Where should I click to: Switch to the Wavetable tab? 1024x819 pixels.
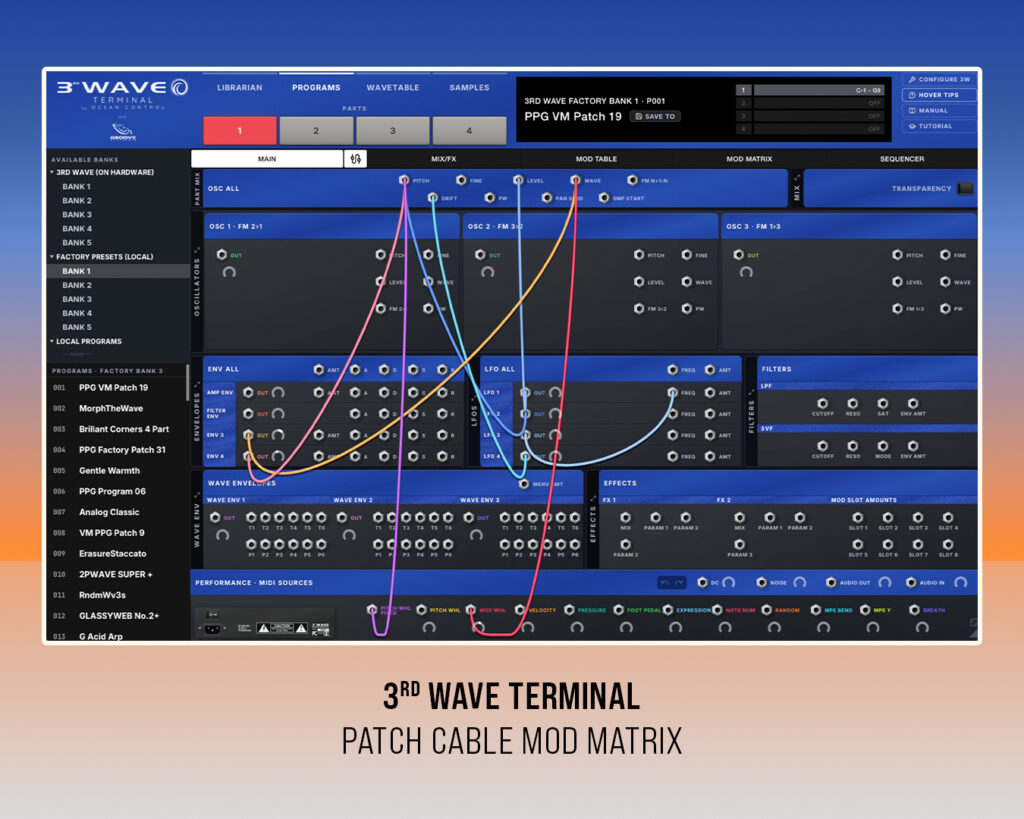pyautogui.click(x=392, y=88)
